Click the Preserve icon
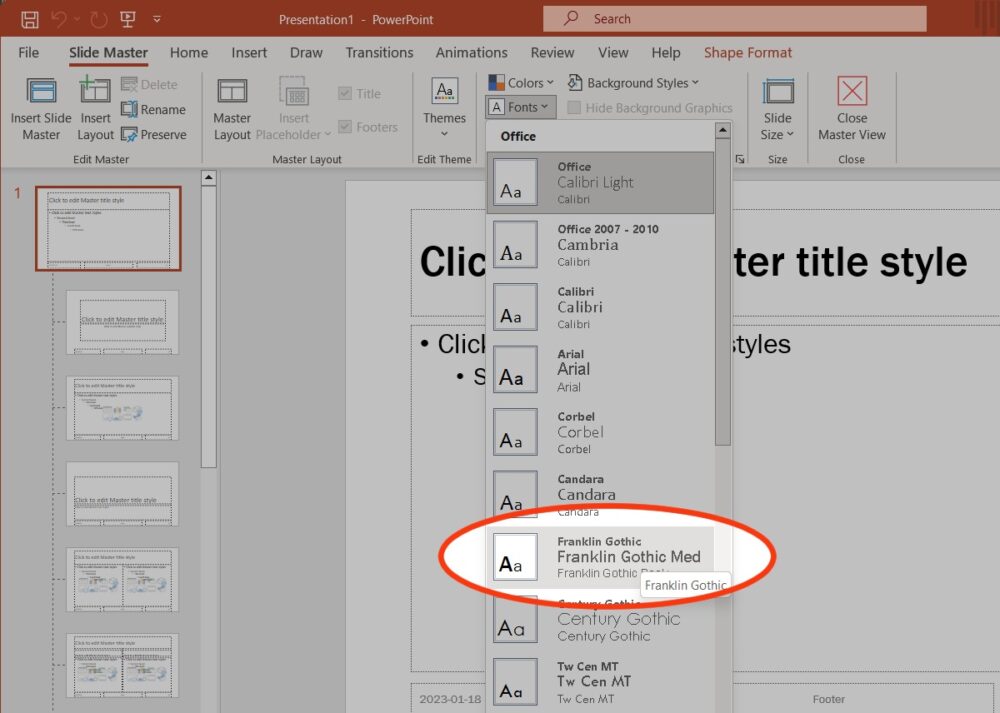 click(x=129, y=135)
